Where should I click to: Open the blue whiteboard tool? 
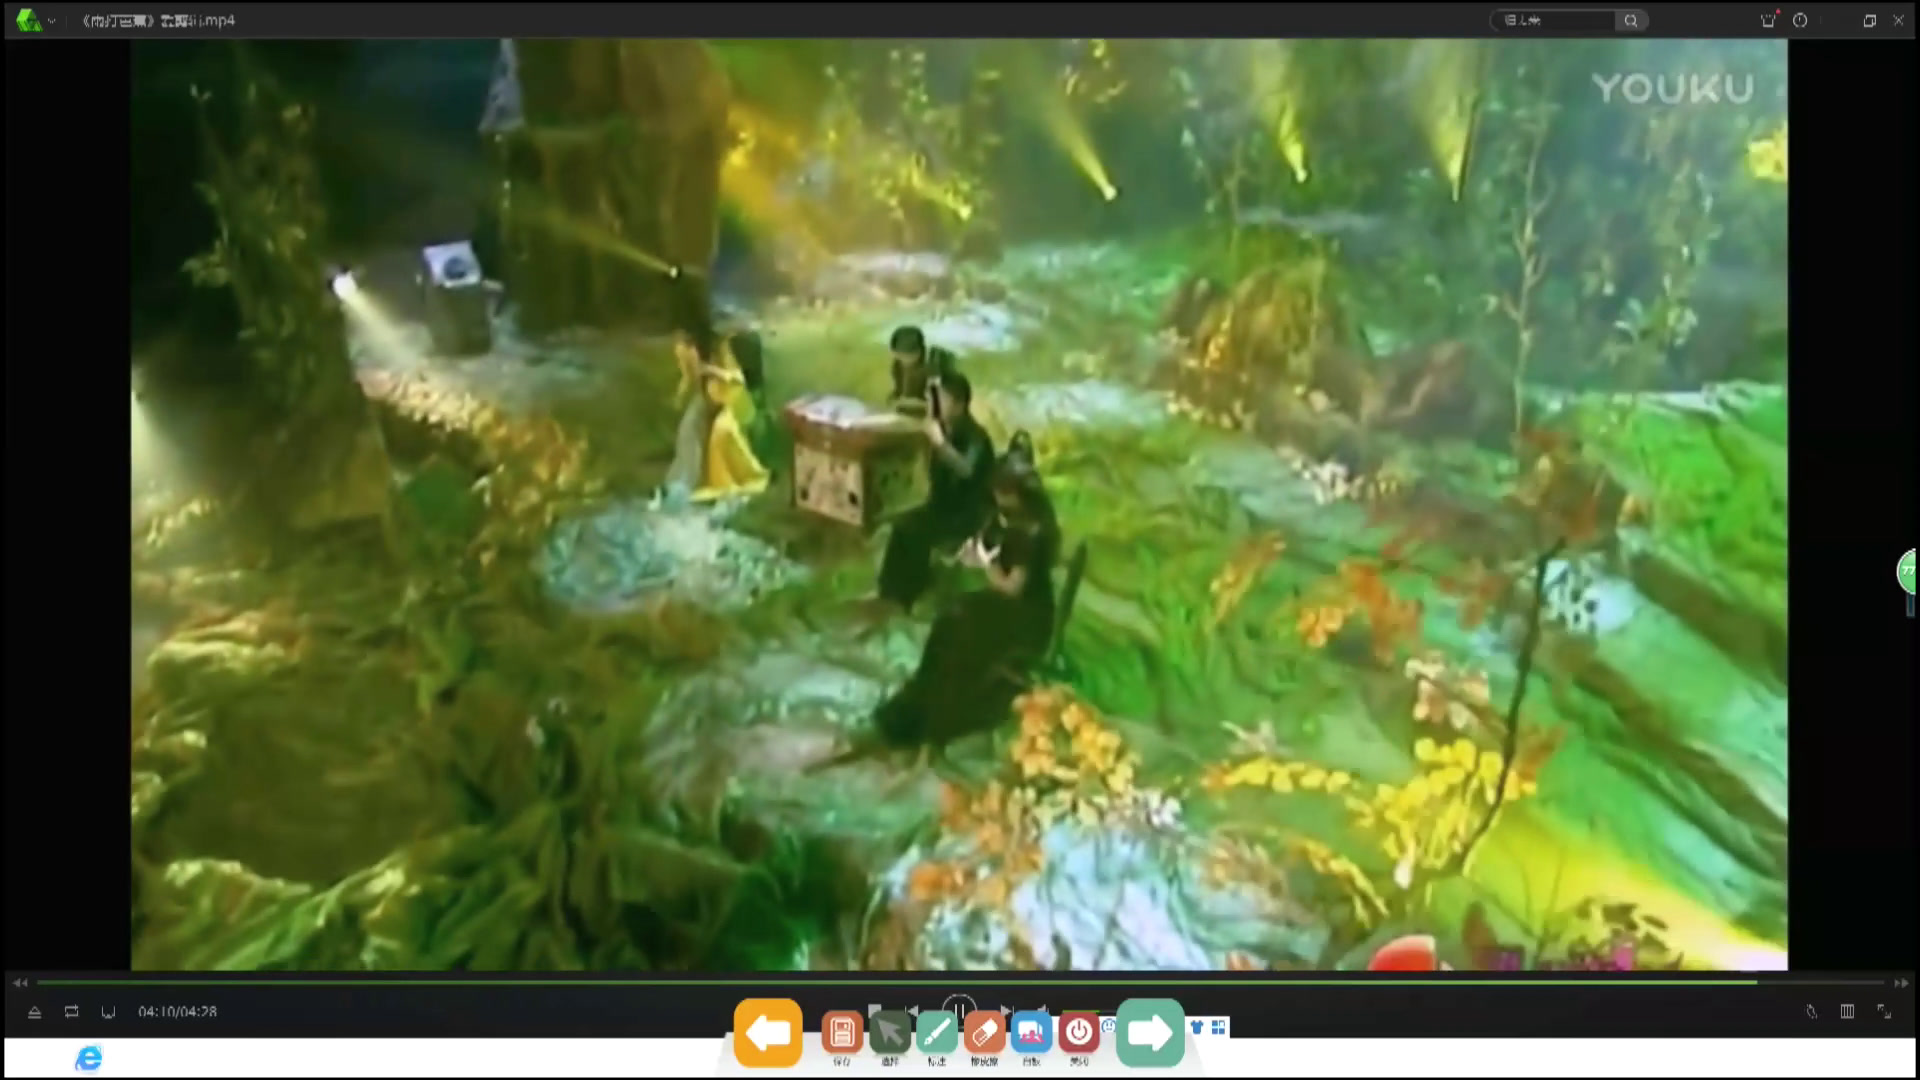tap(1031, 1033)
